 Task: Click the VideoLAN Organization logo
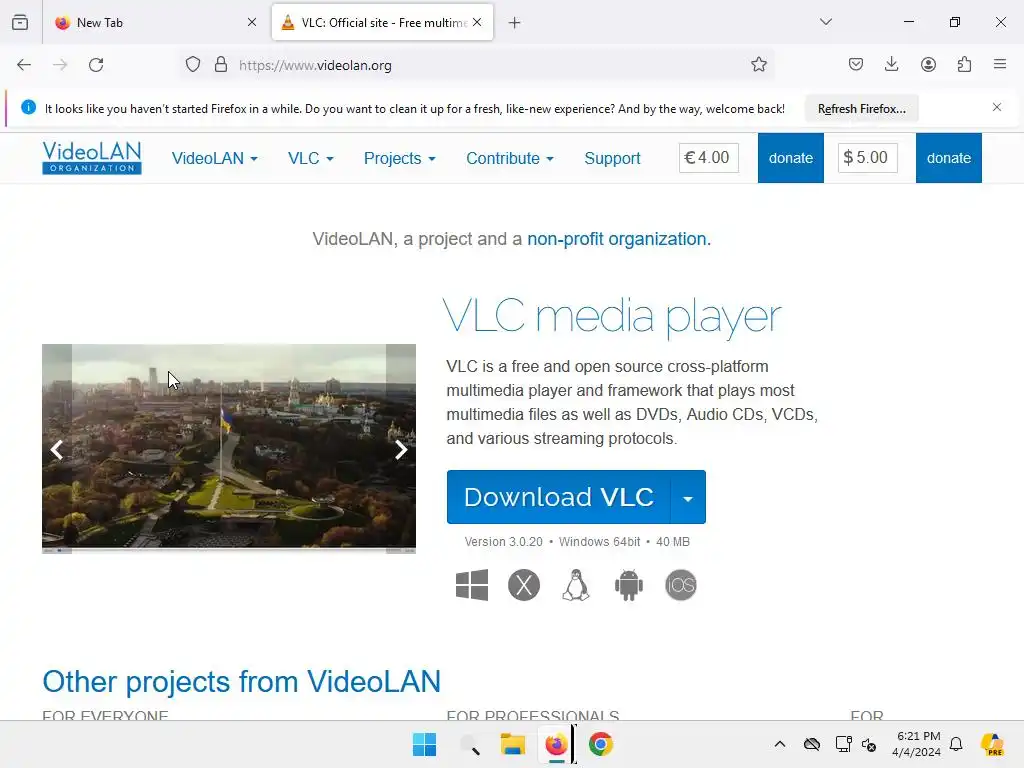(91, 158)
